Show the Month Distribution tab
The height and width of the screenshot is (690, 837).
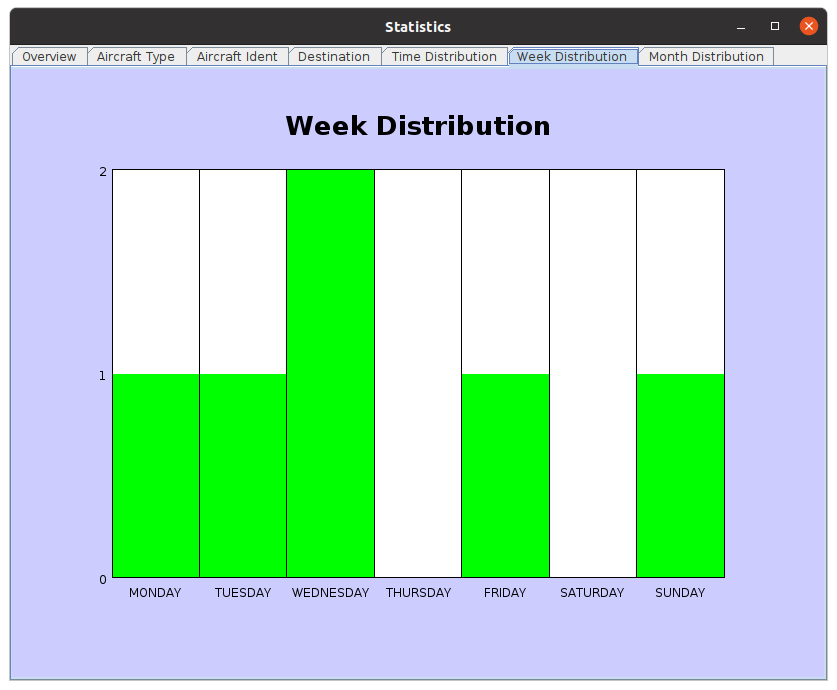706,57
